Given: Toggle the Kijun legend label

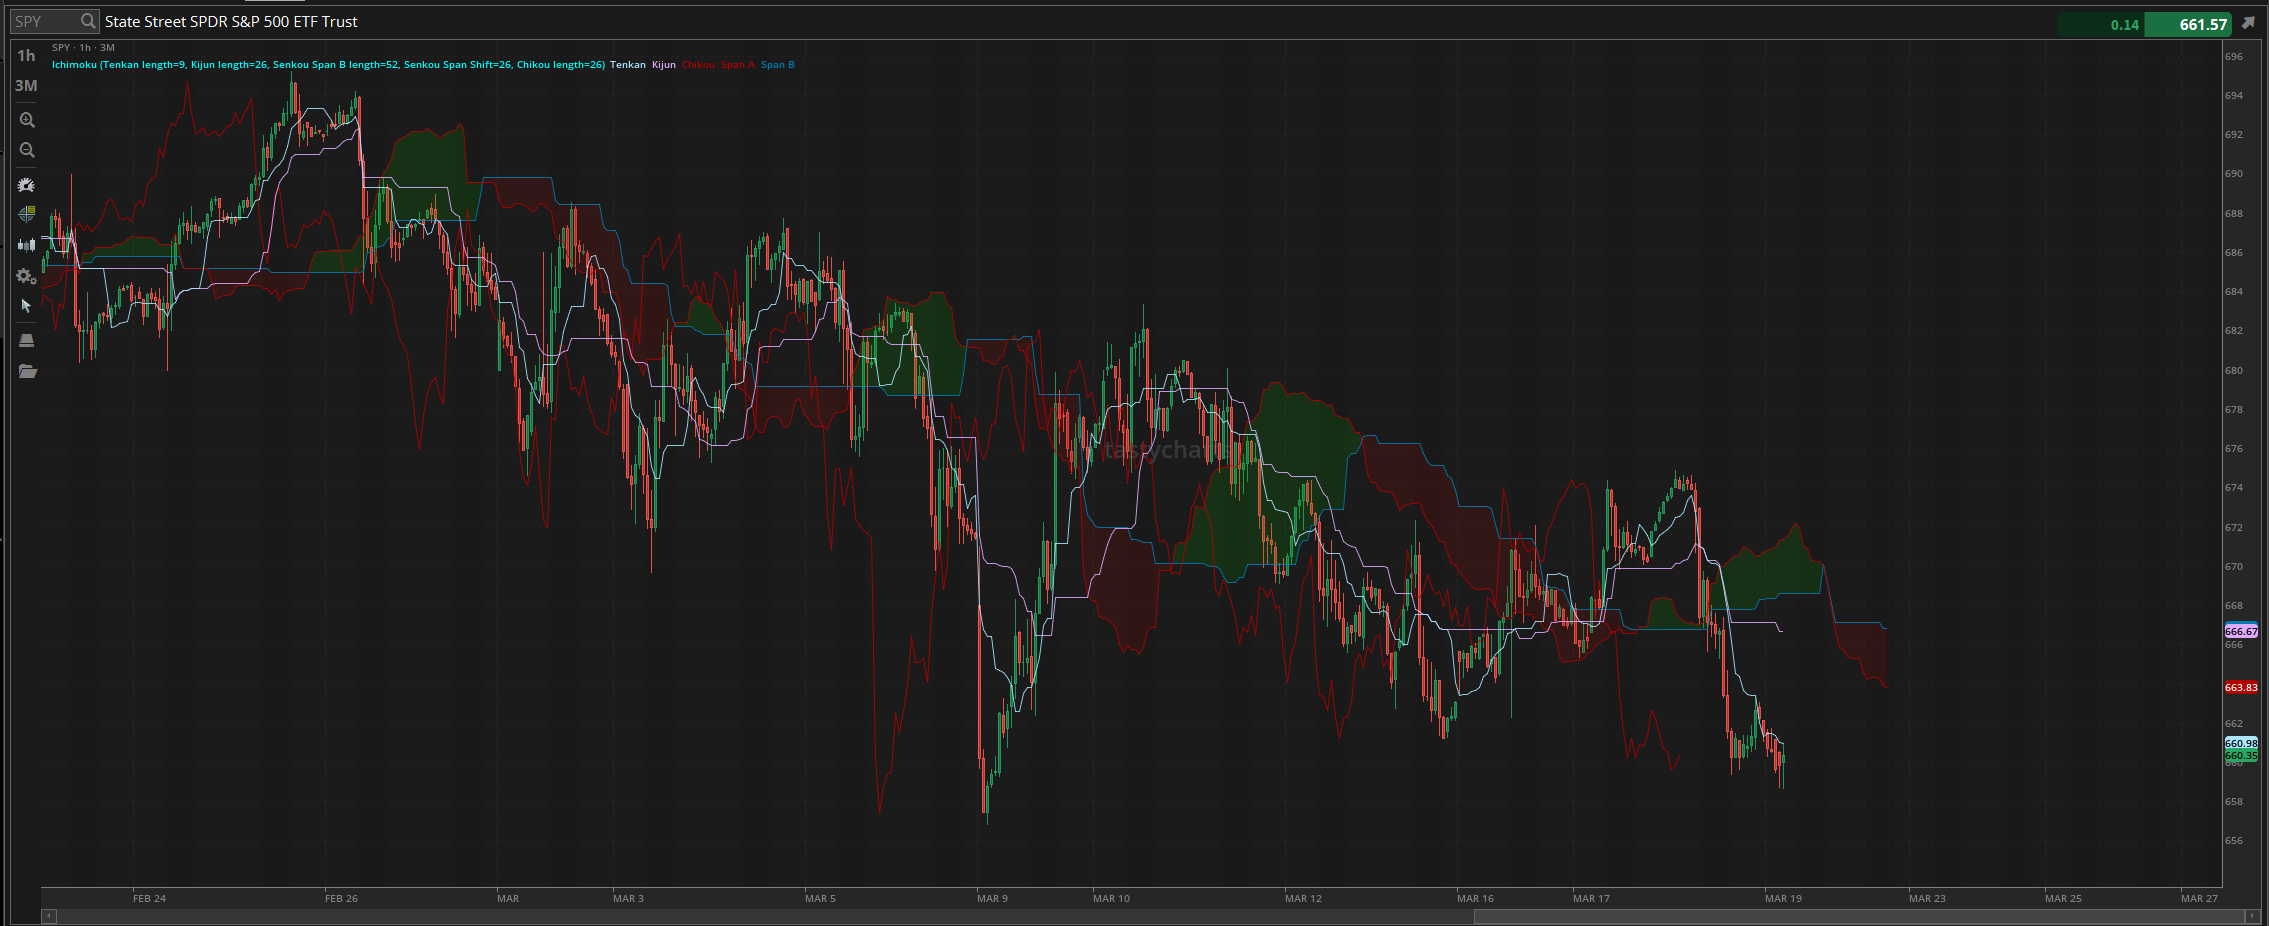Looking at the screenshot, I should tap(664, 65).
